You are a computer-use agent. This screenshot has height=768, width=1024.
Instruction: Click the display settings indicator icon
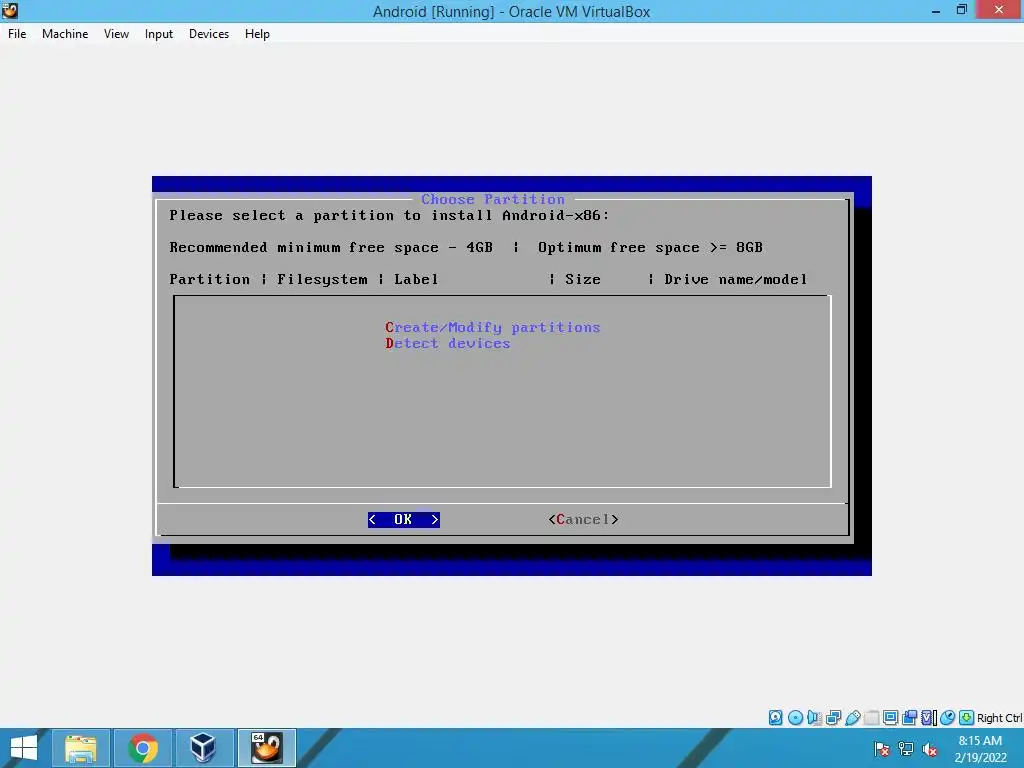[890, 718]
